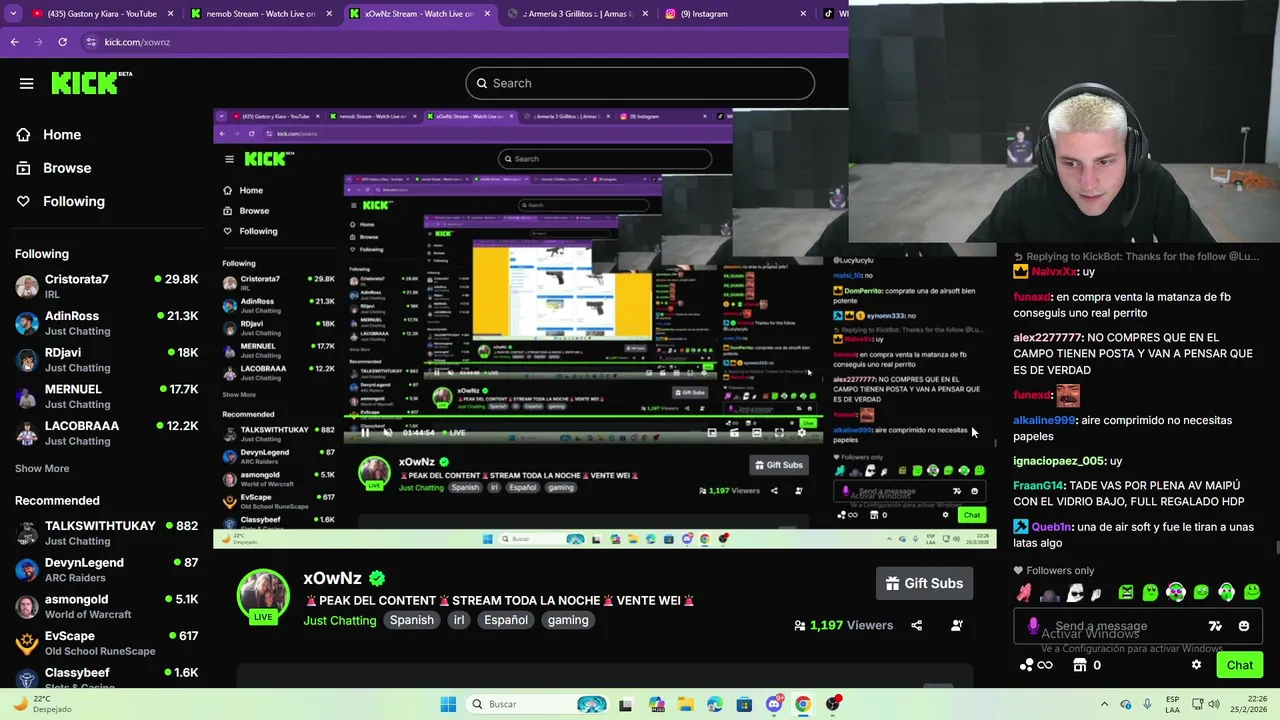
Task: Open the Kick sidebar hamburger menu
Action: 27,83
